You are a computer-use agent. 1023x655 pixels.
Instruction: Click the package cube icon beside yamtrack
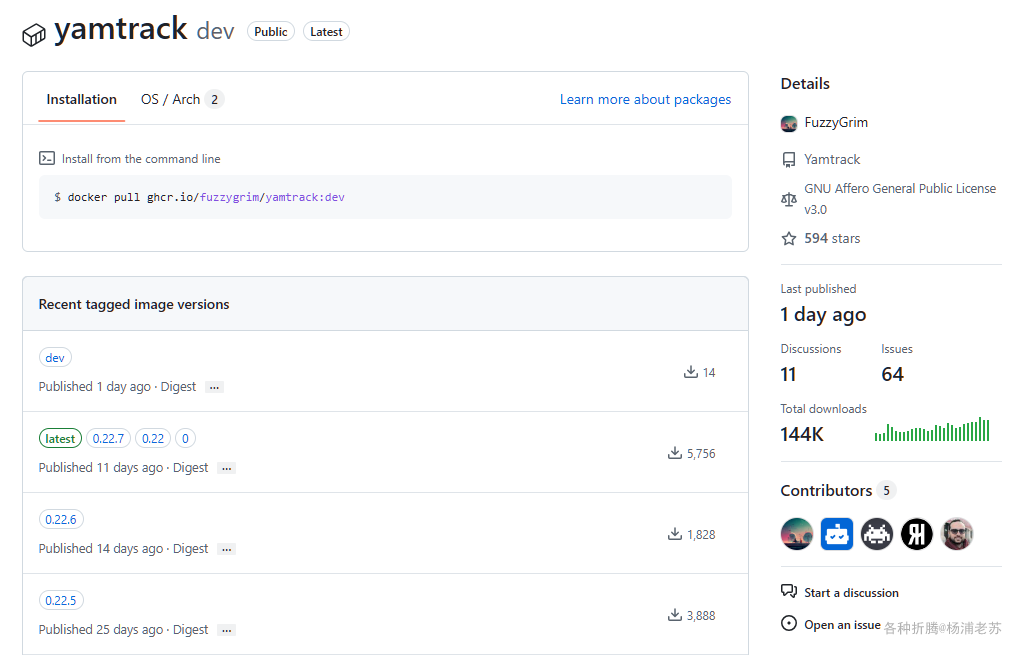click(34, 35)
